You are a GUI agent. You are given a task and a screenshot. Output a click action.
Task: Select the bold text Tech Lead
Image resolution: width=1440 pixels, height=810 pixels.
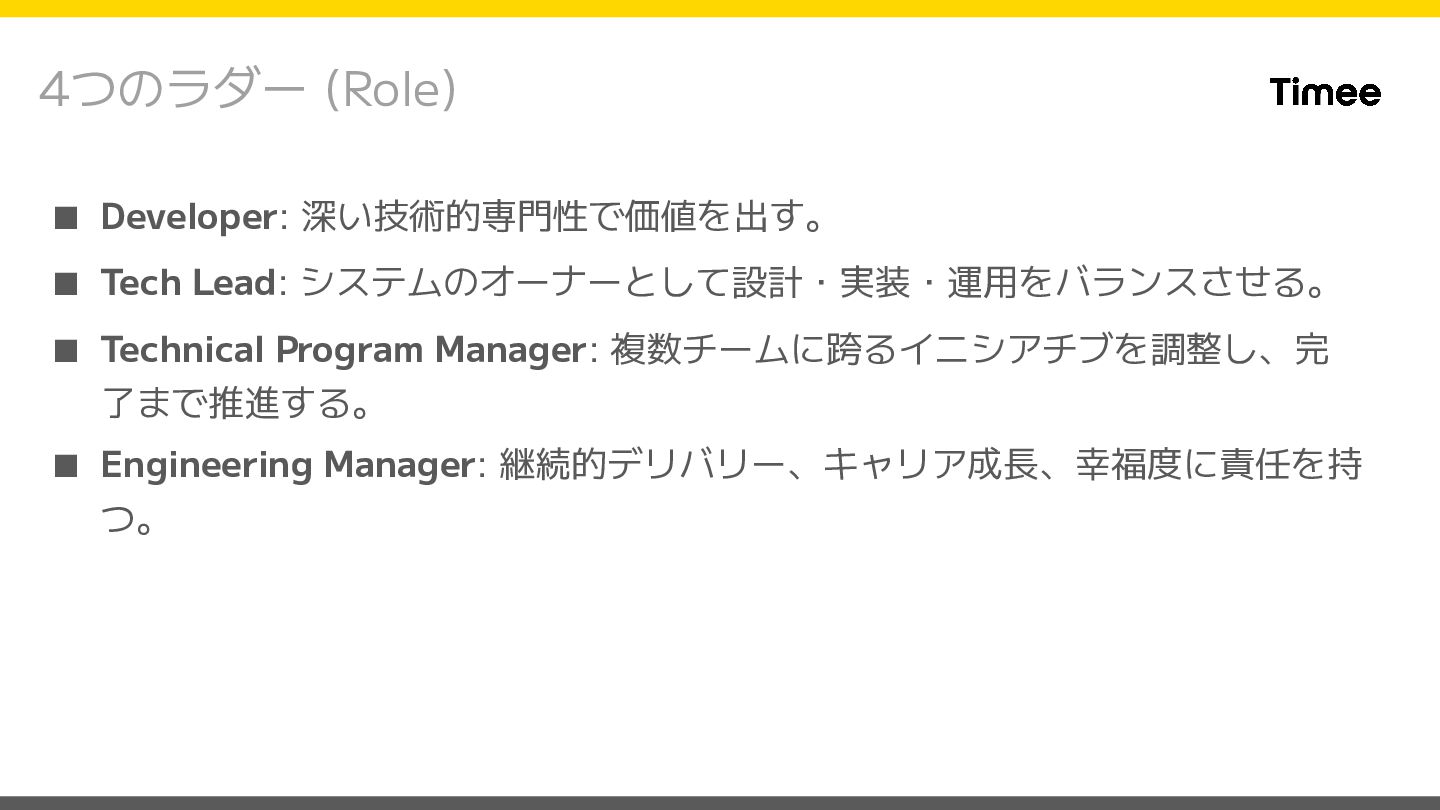point(187,283)
